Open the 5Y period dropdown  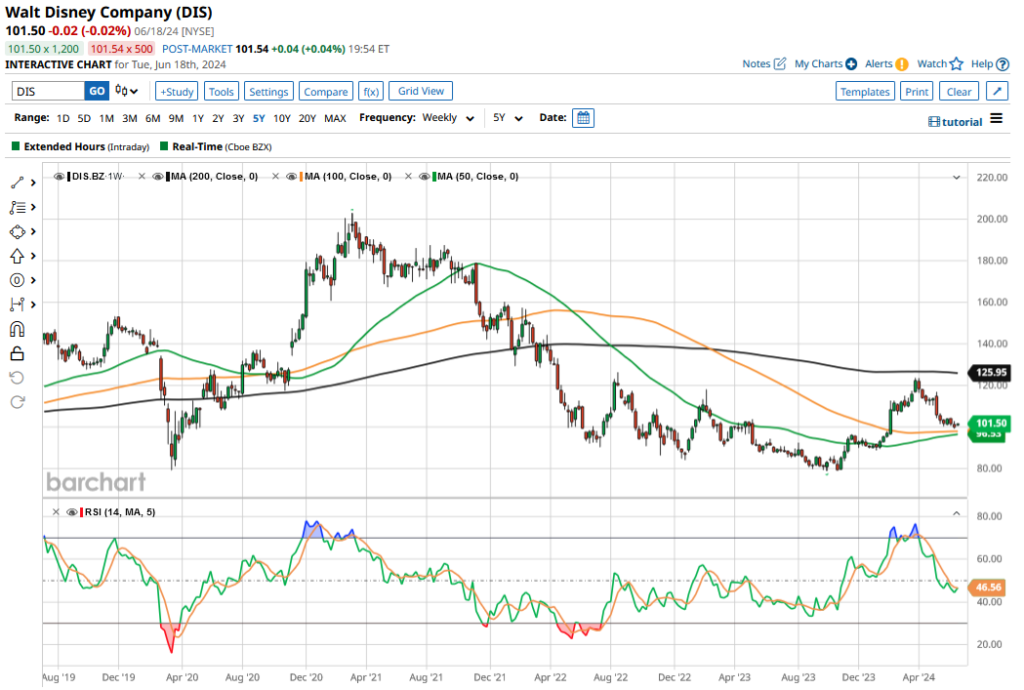click(507, 118)
